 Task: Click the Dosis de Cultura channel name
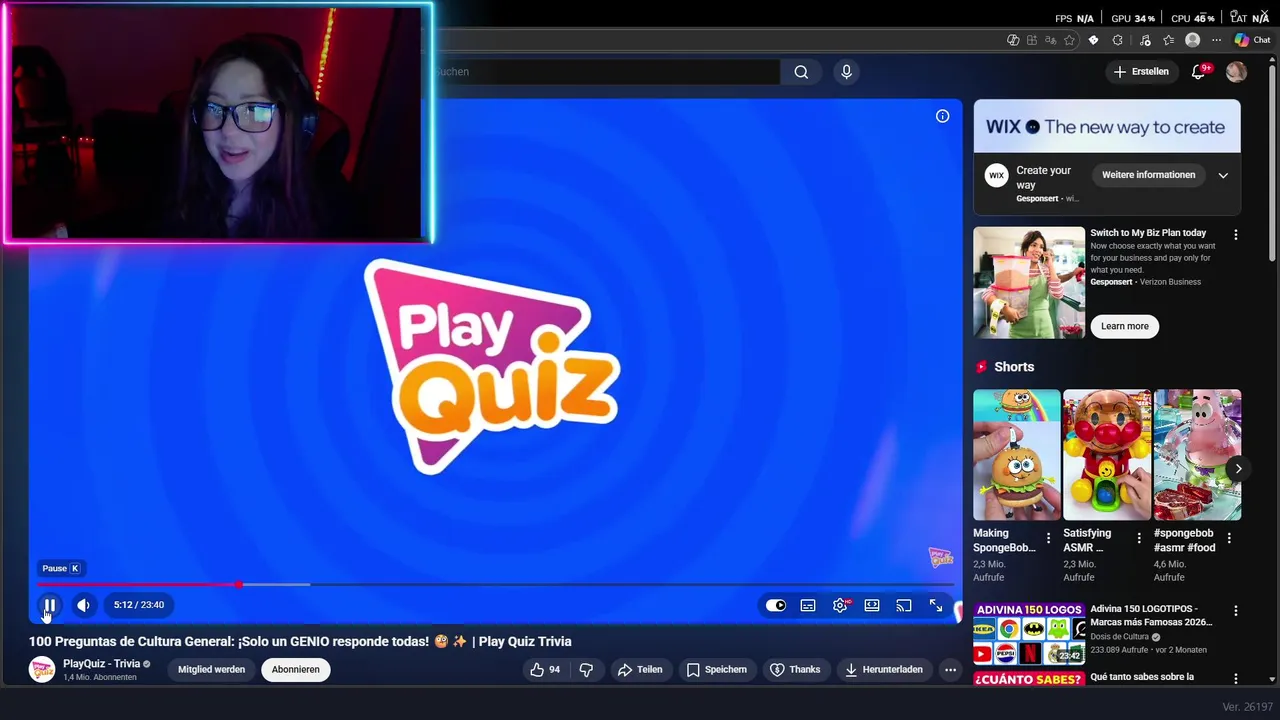coord(1120,637)
